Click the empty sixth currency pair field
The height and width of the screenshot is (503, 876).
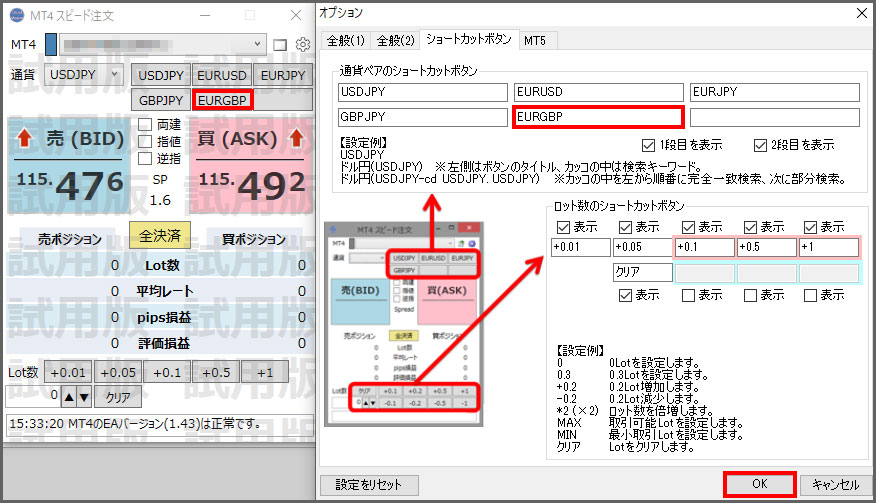775,117
